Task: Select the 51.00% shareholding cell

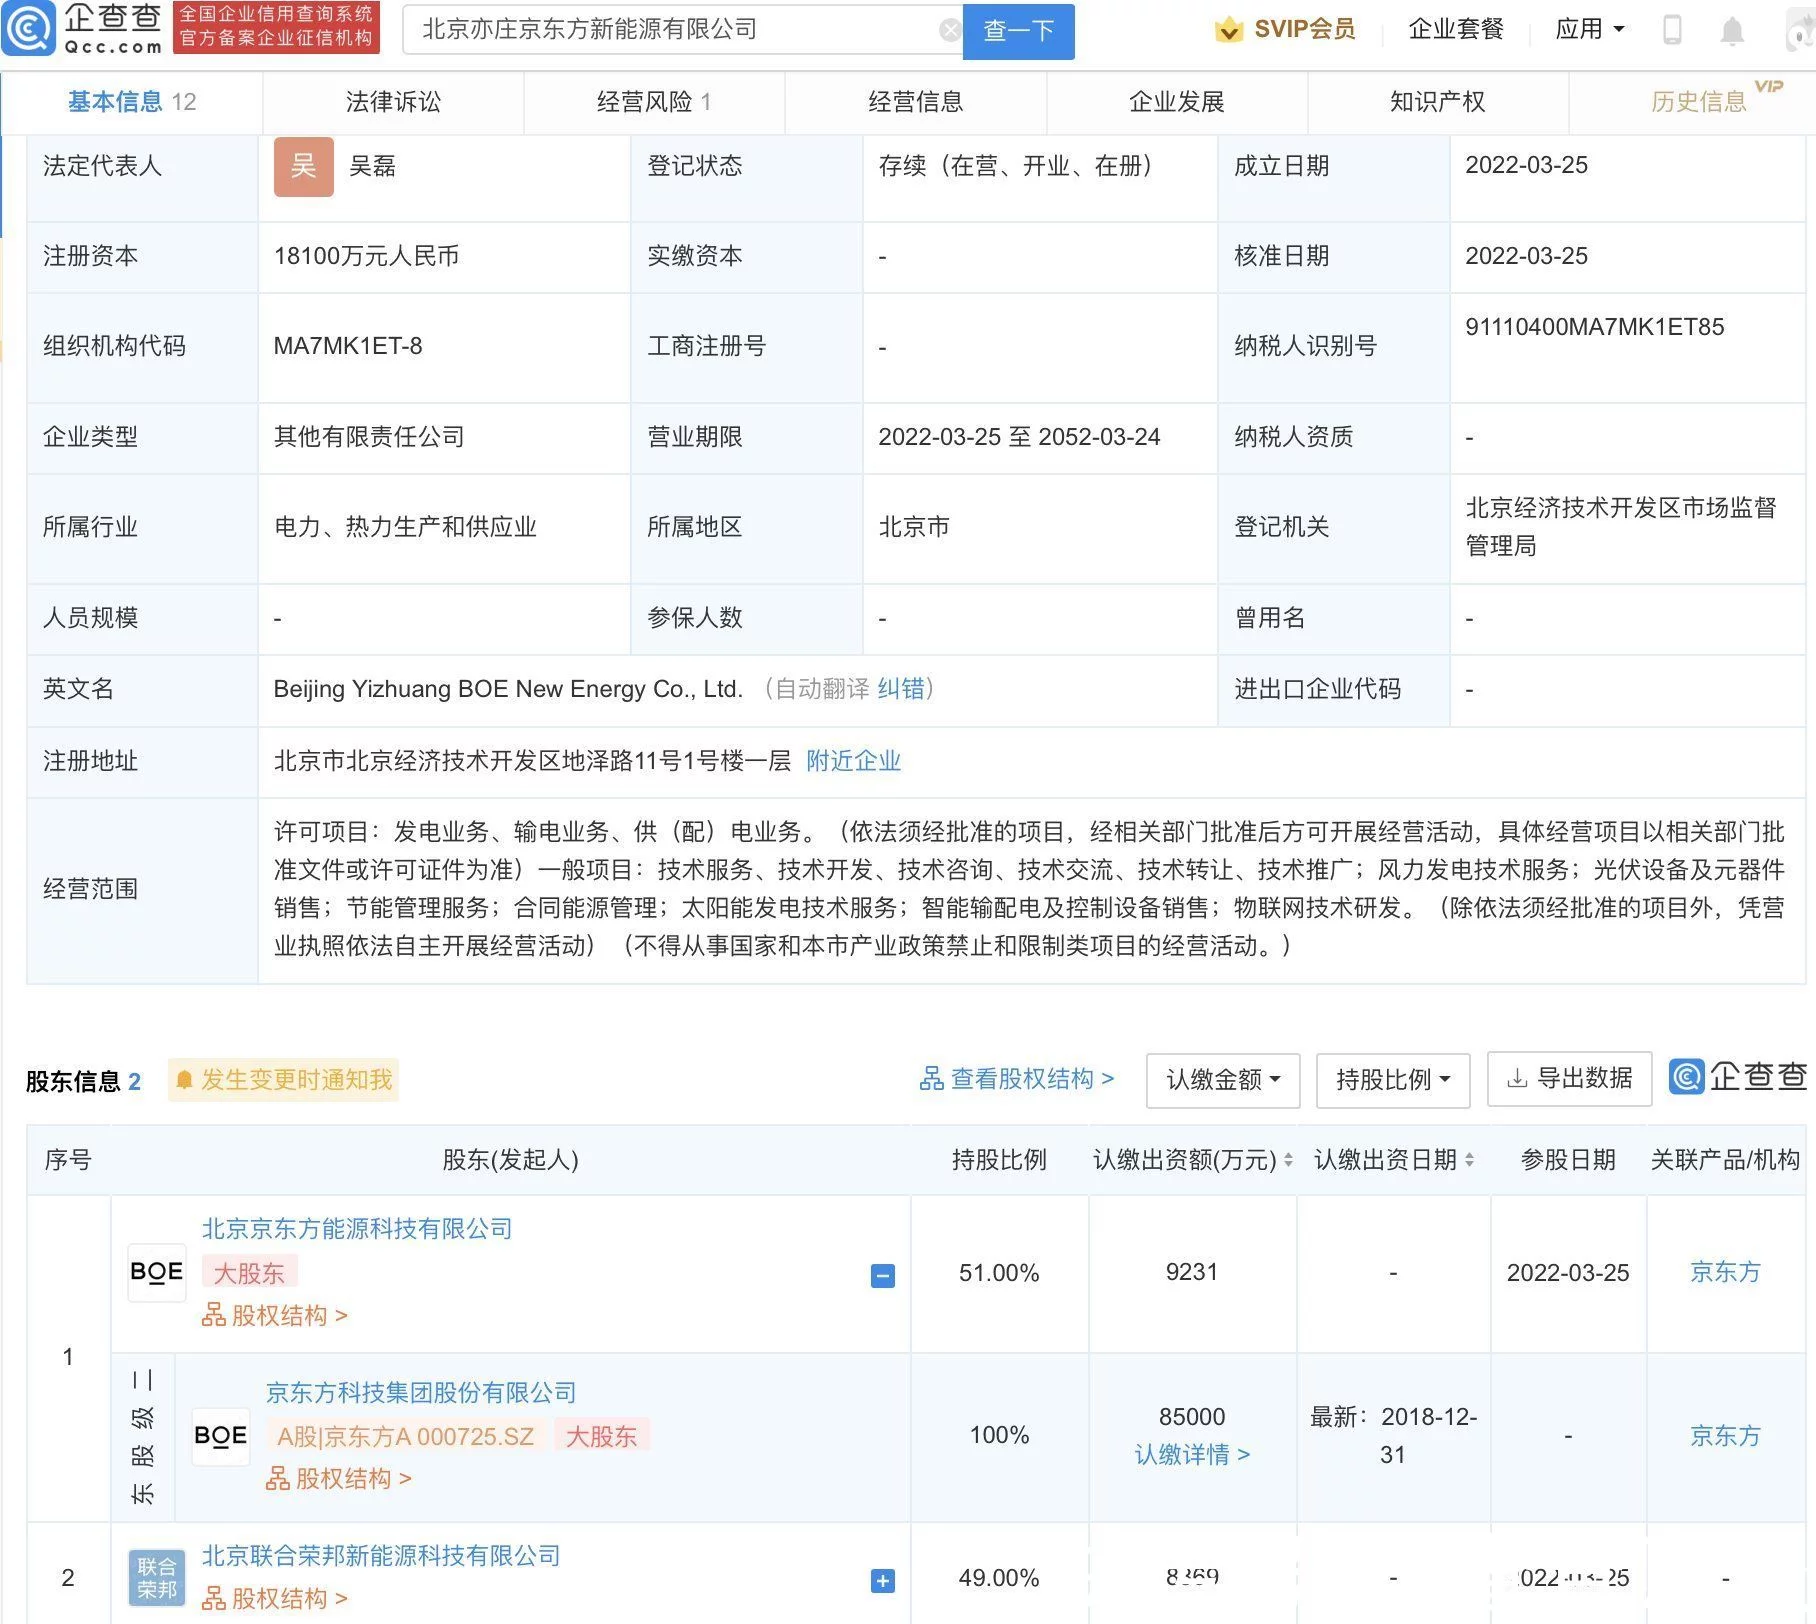Action: 999,1273
